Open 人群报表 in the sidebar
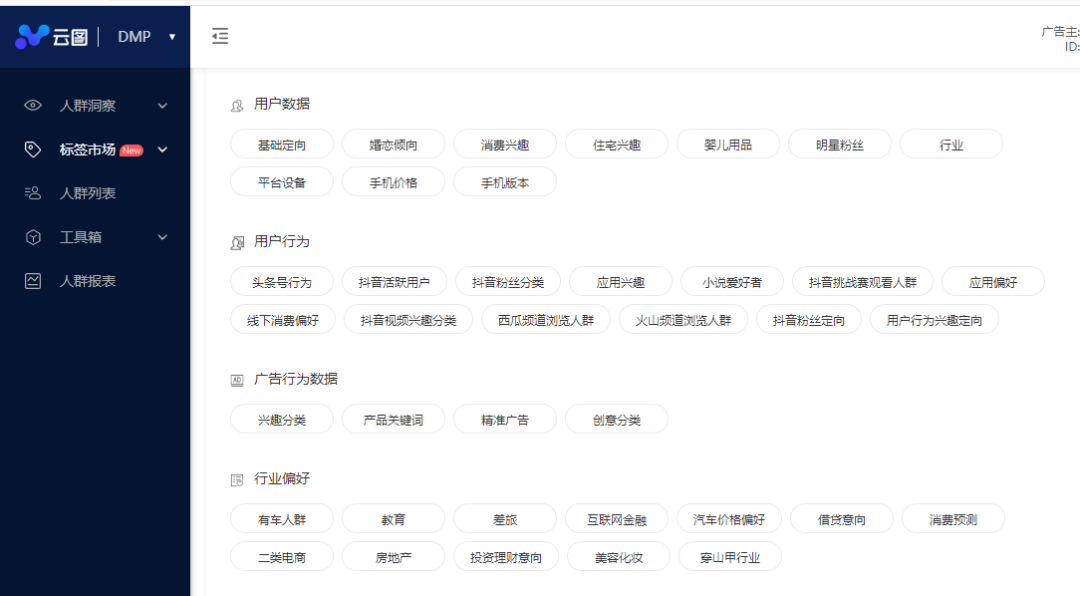This screenshot has width=1080, height=596. pyautogui.click(x=88, y=281)
